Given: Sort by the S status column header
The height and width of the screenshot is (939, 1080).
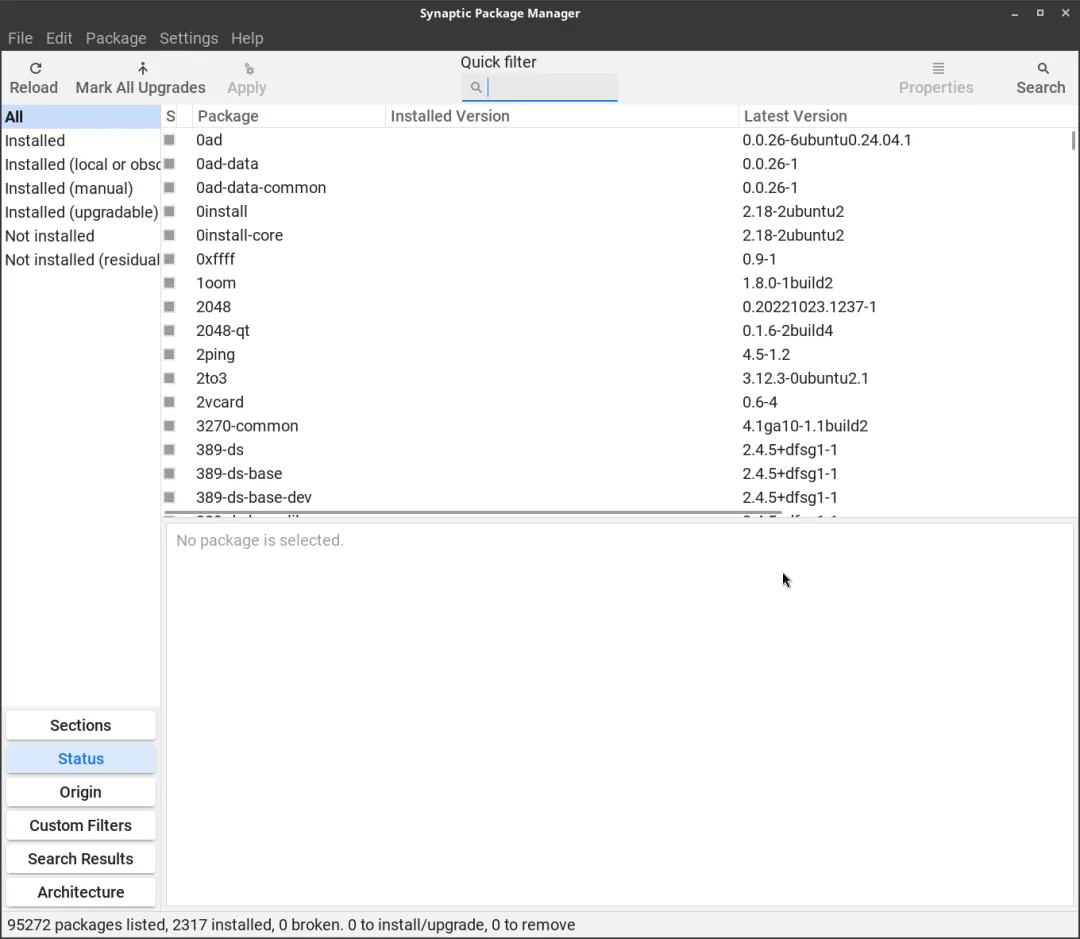Looking at the screenshot, I should click(x=170, y=116).
